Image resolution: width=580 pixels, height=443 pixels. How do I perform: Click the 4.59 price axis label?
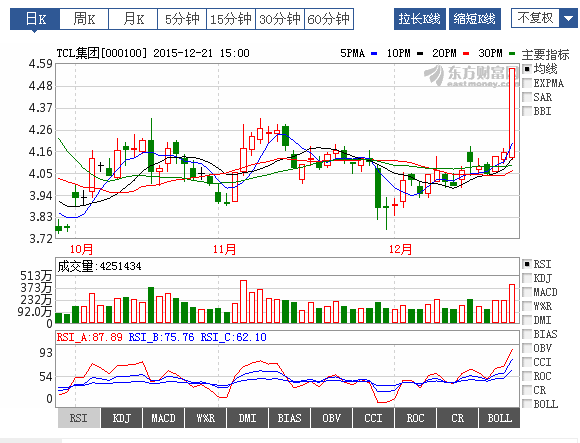[41, 64]
